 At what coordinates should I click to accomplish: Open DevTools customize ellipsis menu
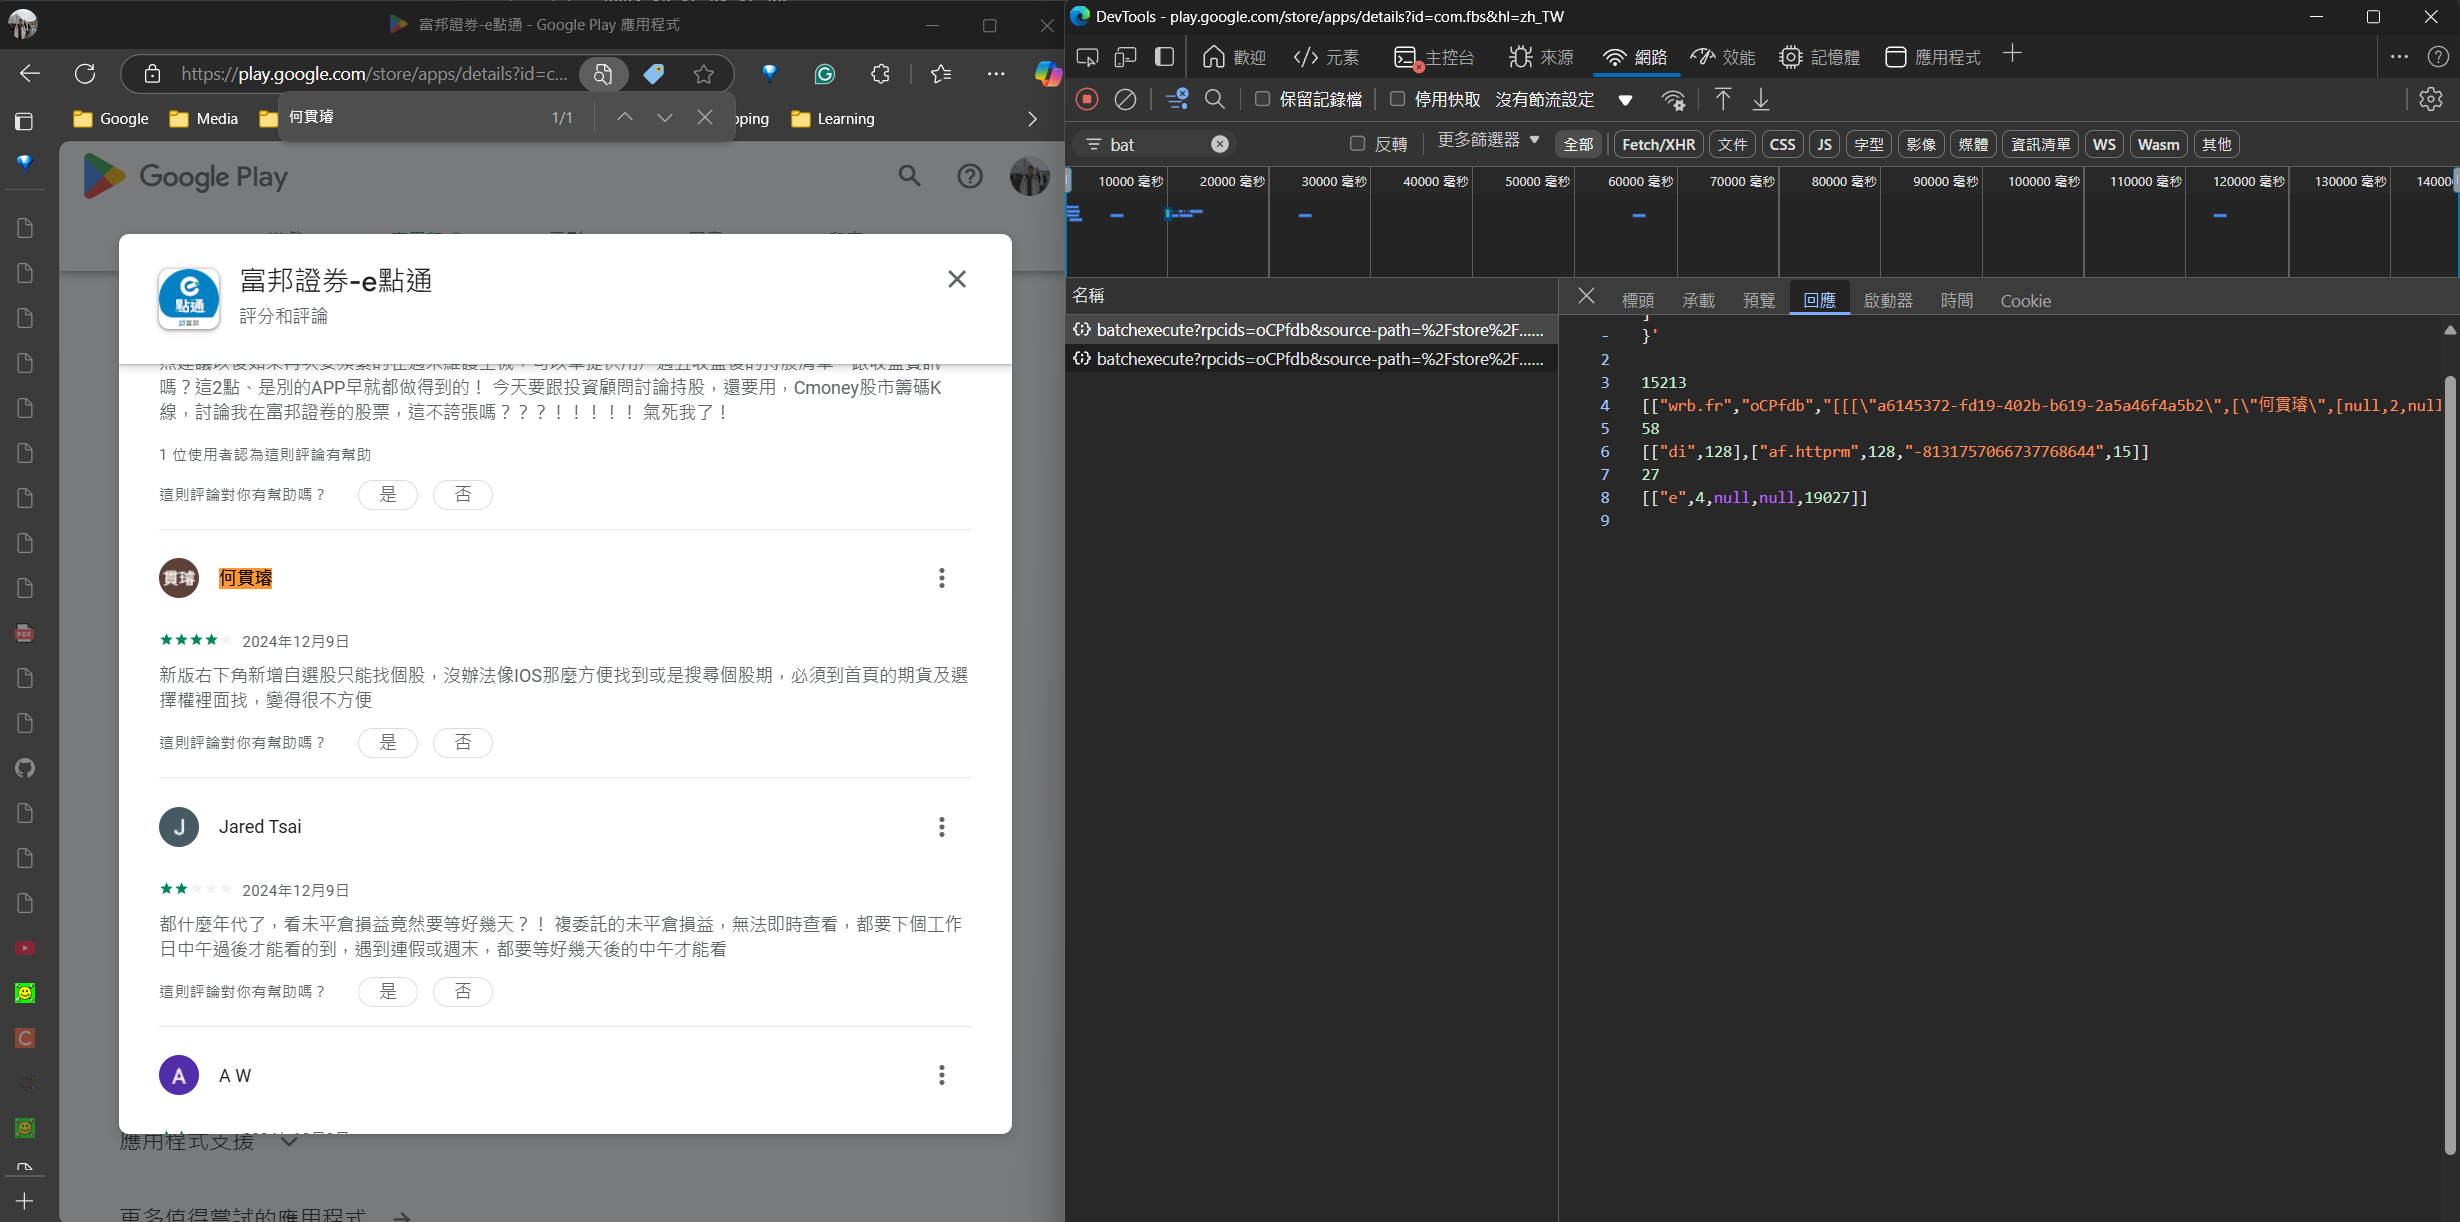tap(2399, 57)
